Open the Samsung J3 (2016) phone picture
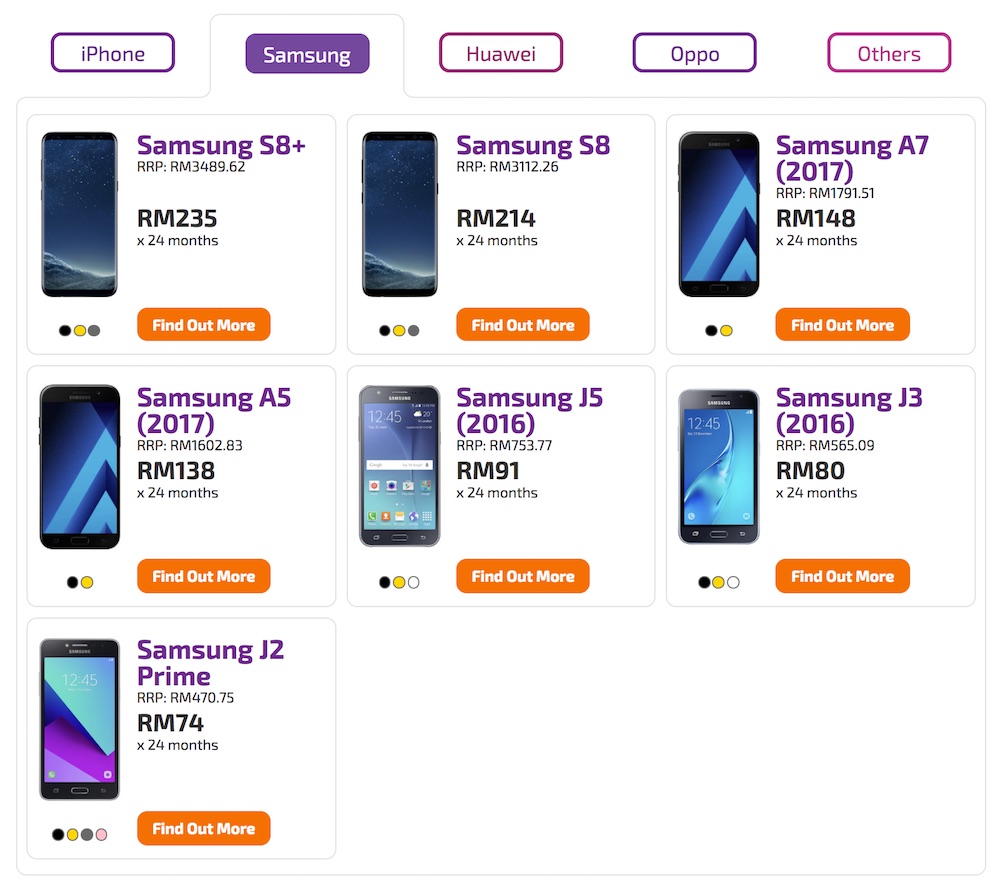 [718, 466]
